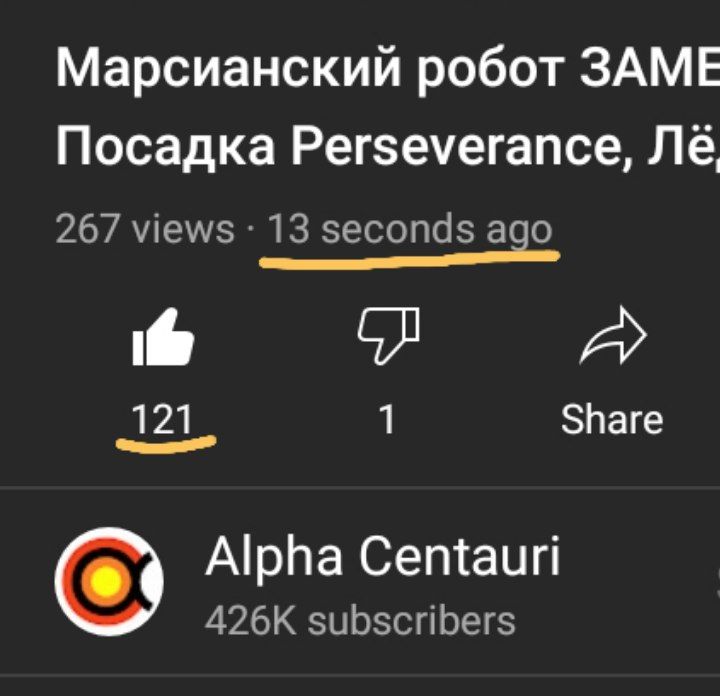Tap the thumbs-down dislike icon
This screenshot has width=720, height=696.
388,336
